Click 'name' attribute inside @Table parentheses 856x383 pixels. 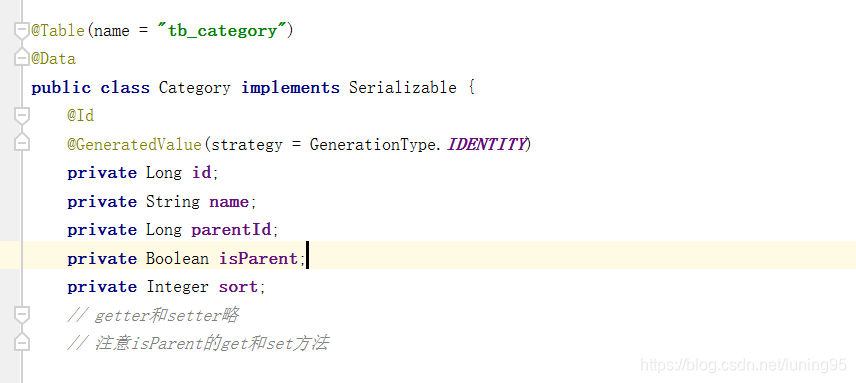point(111,31)
